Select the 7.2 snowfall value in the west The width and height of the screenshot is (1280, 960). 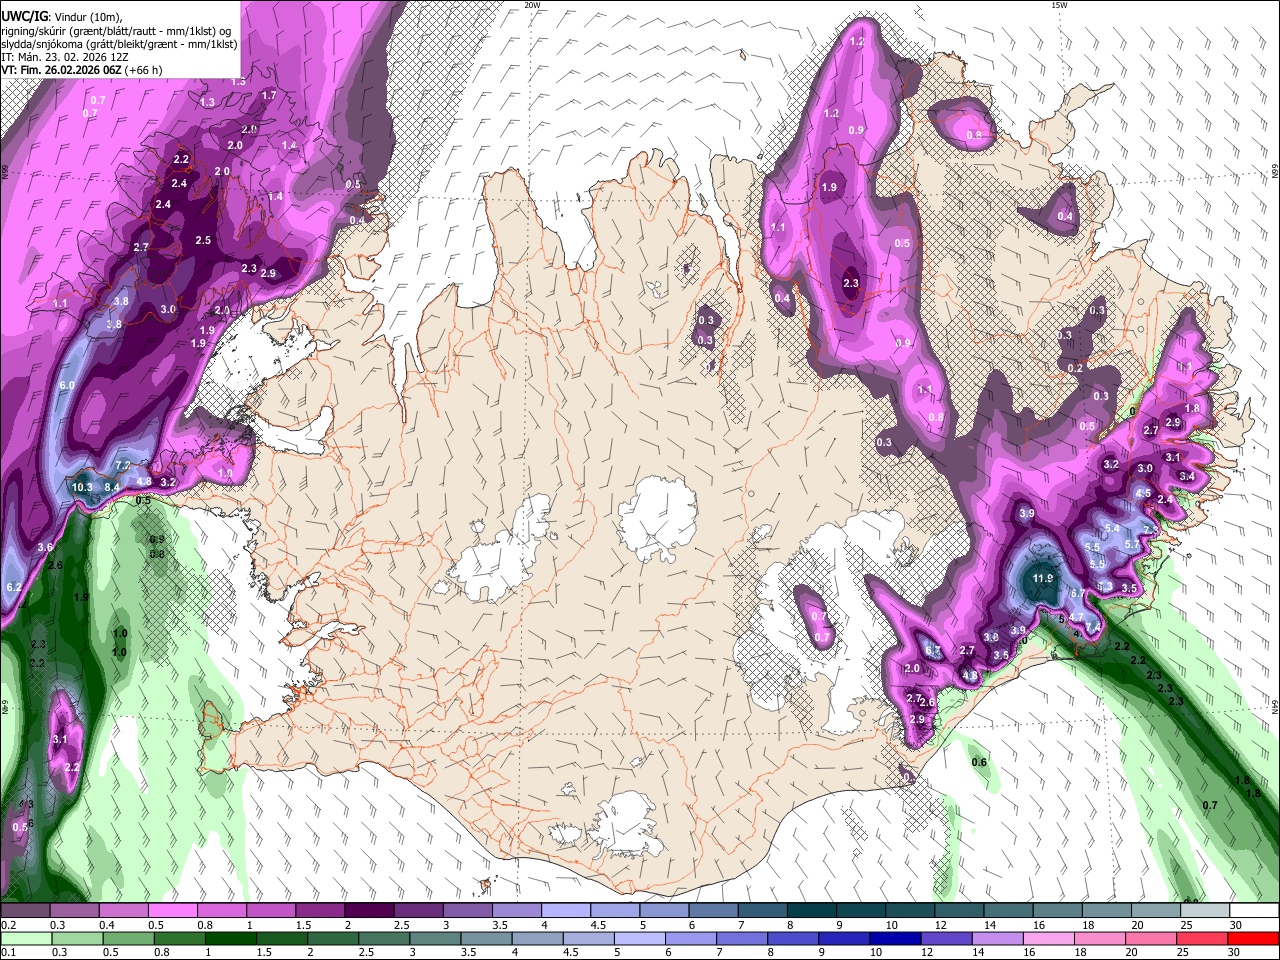(123, 466)
